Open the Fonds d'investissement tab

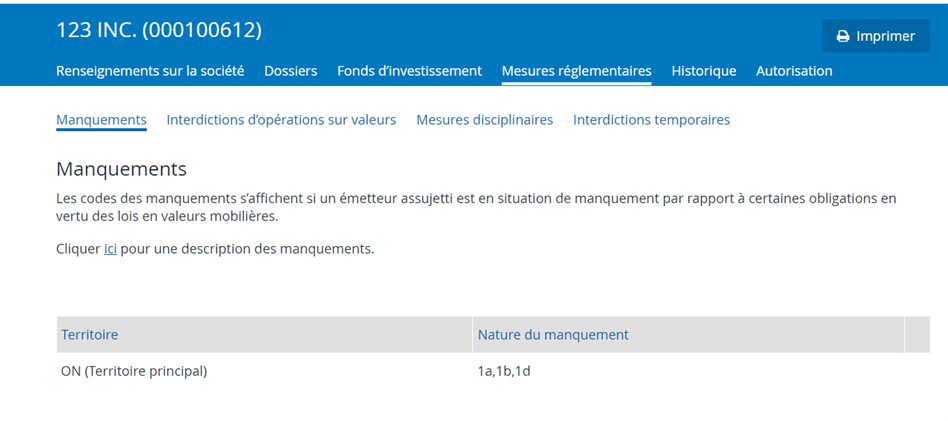coord(409,71)
